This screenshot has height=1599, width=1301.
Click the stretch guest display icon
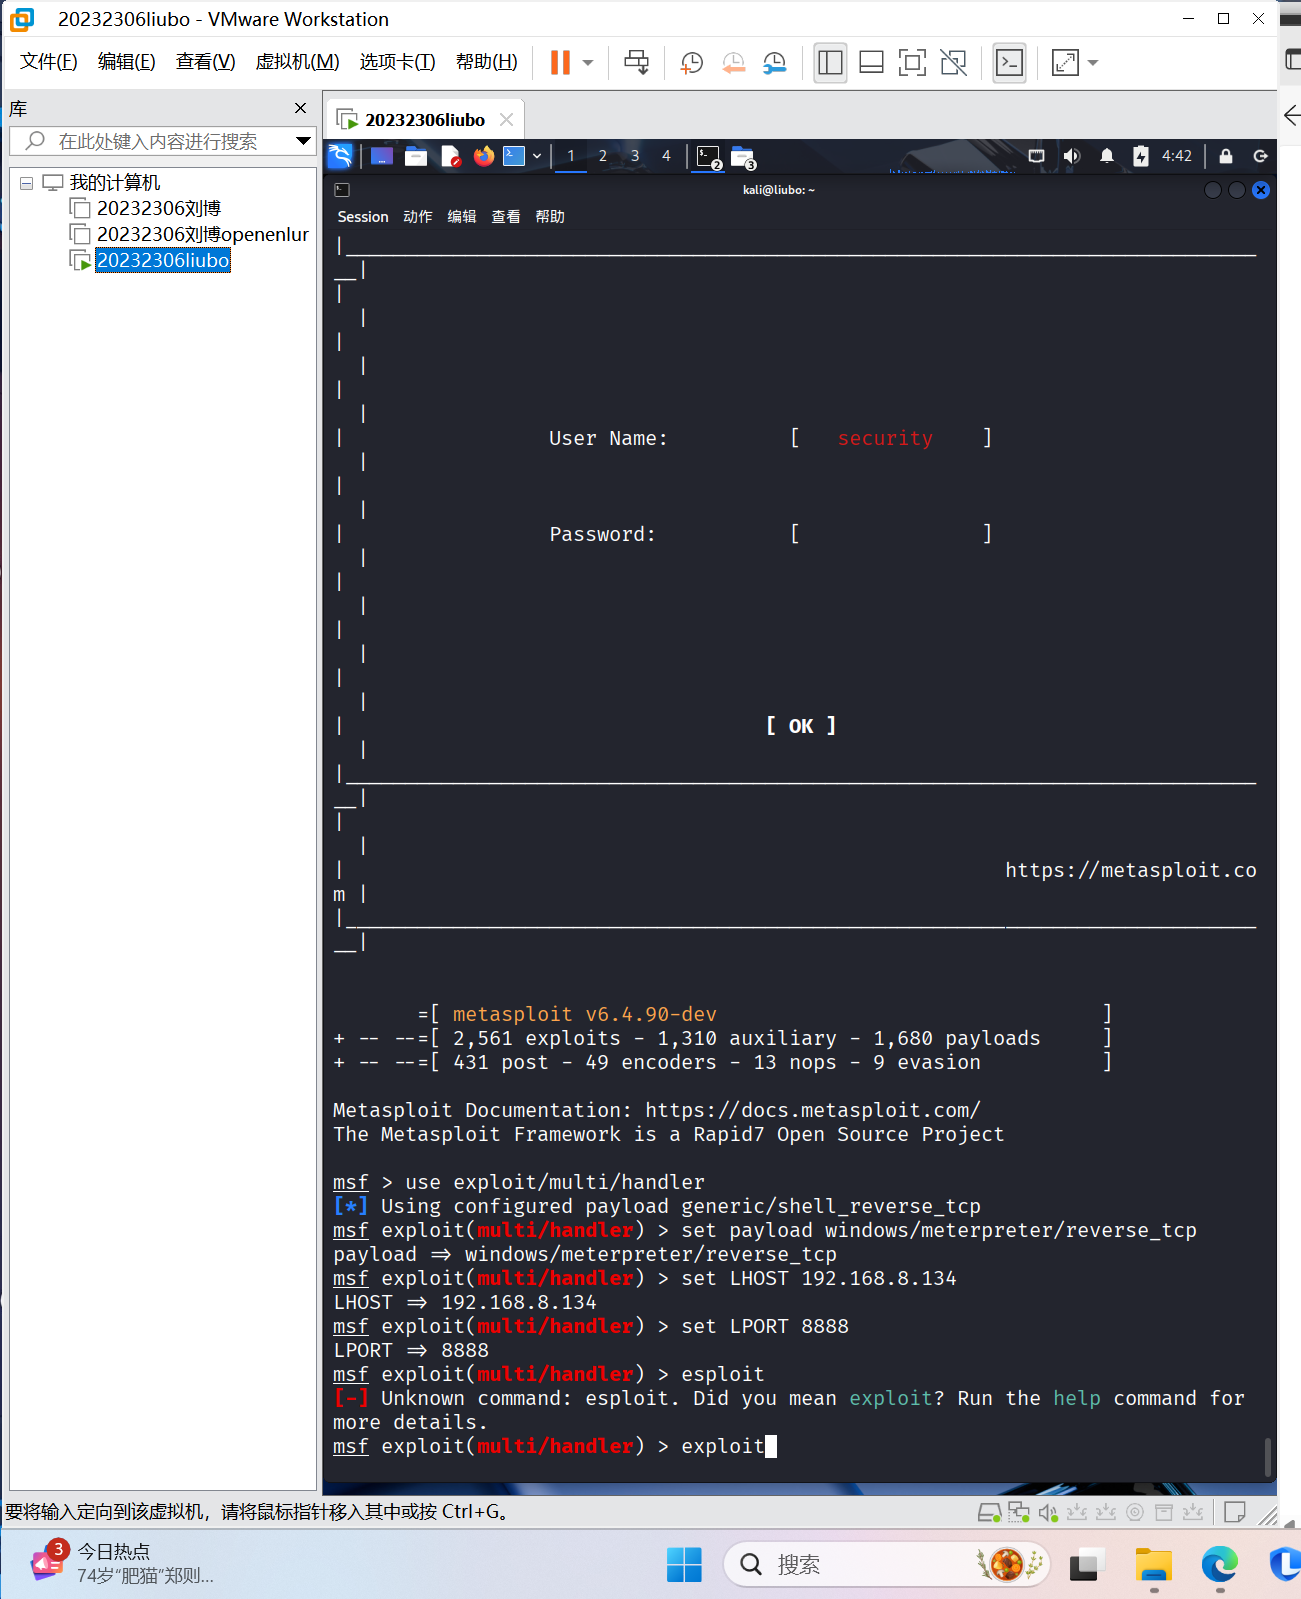[1066, 63]
